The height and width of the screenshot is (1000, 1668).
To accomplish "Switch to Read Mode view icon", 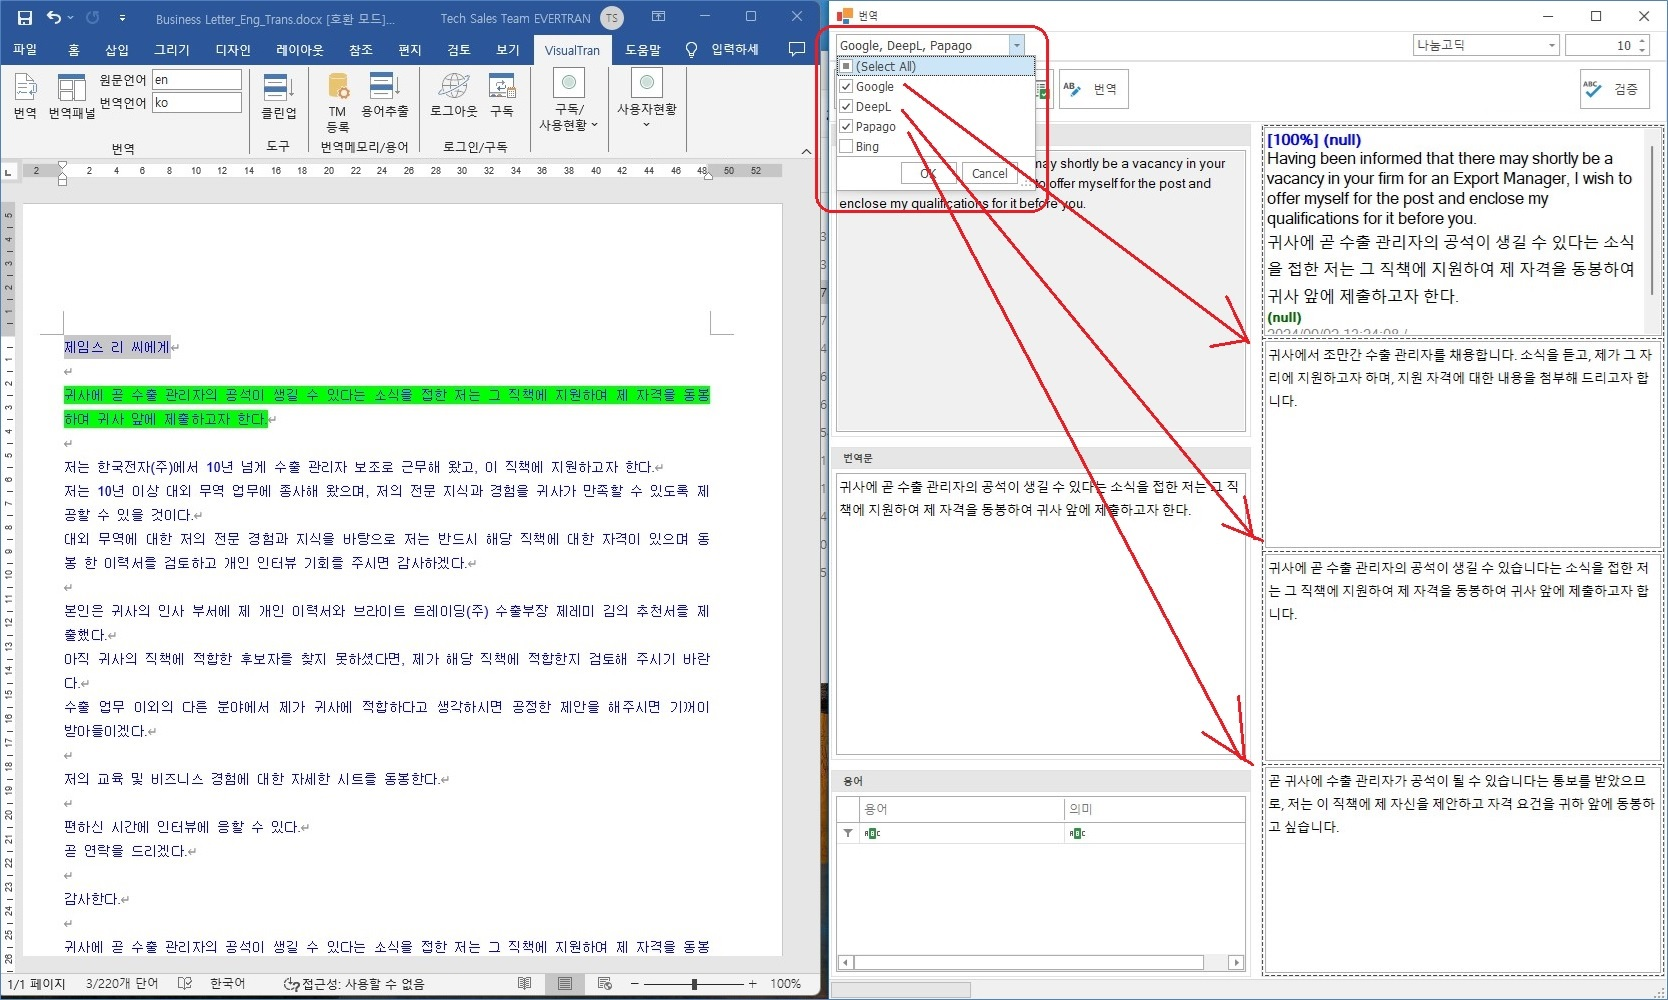I will coord(524,984).
